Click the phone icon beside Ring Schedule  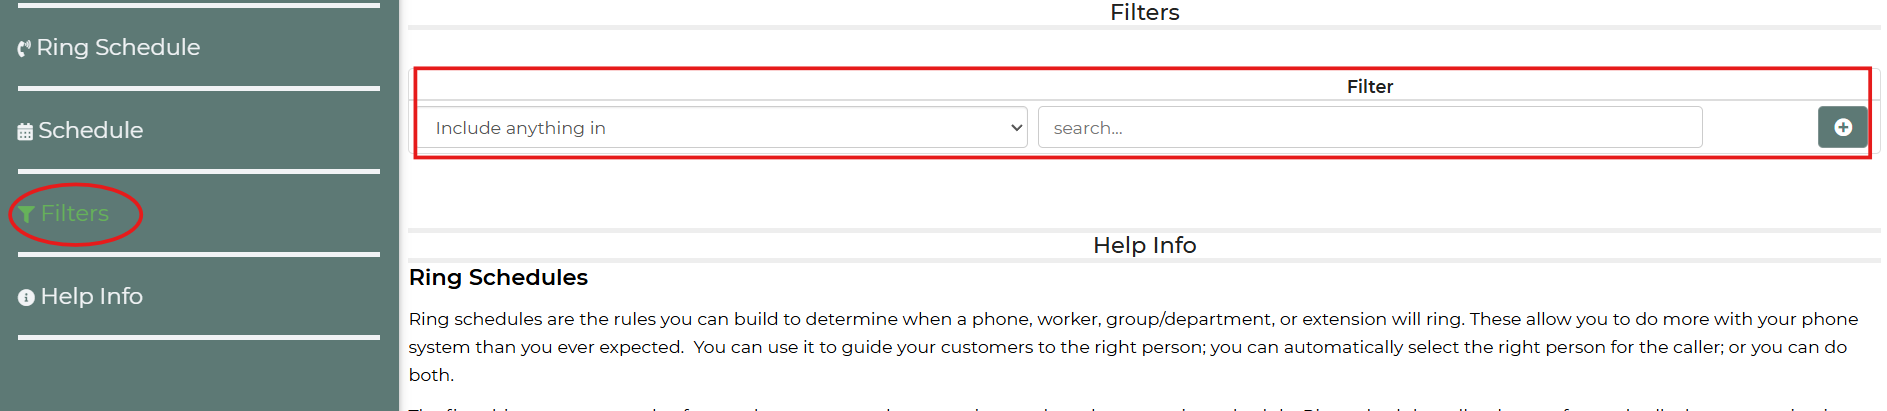point(25,48)
